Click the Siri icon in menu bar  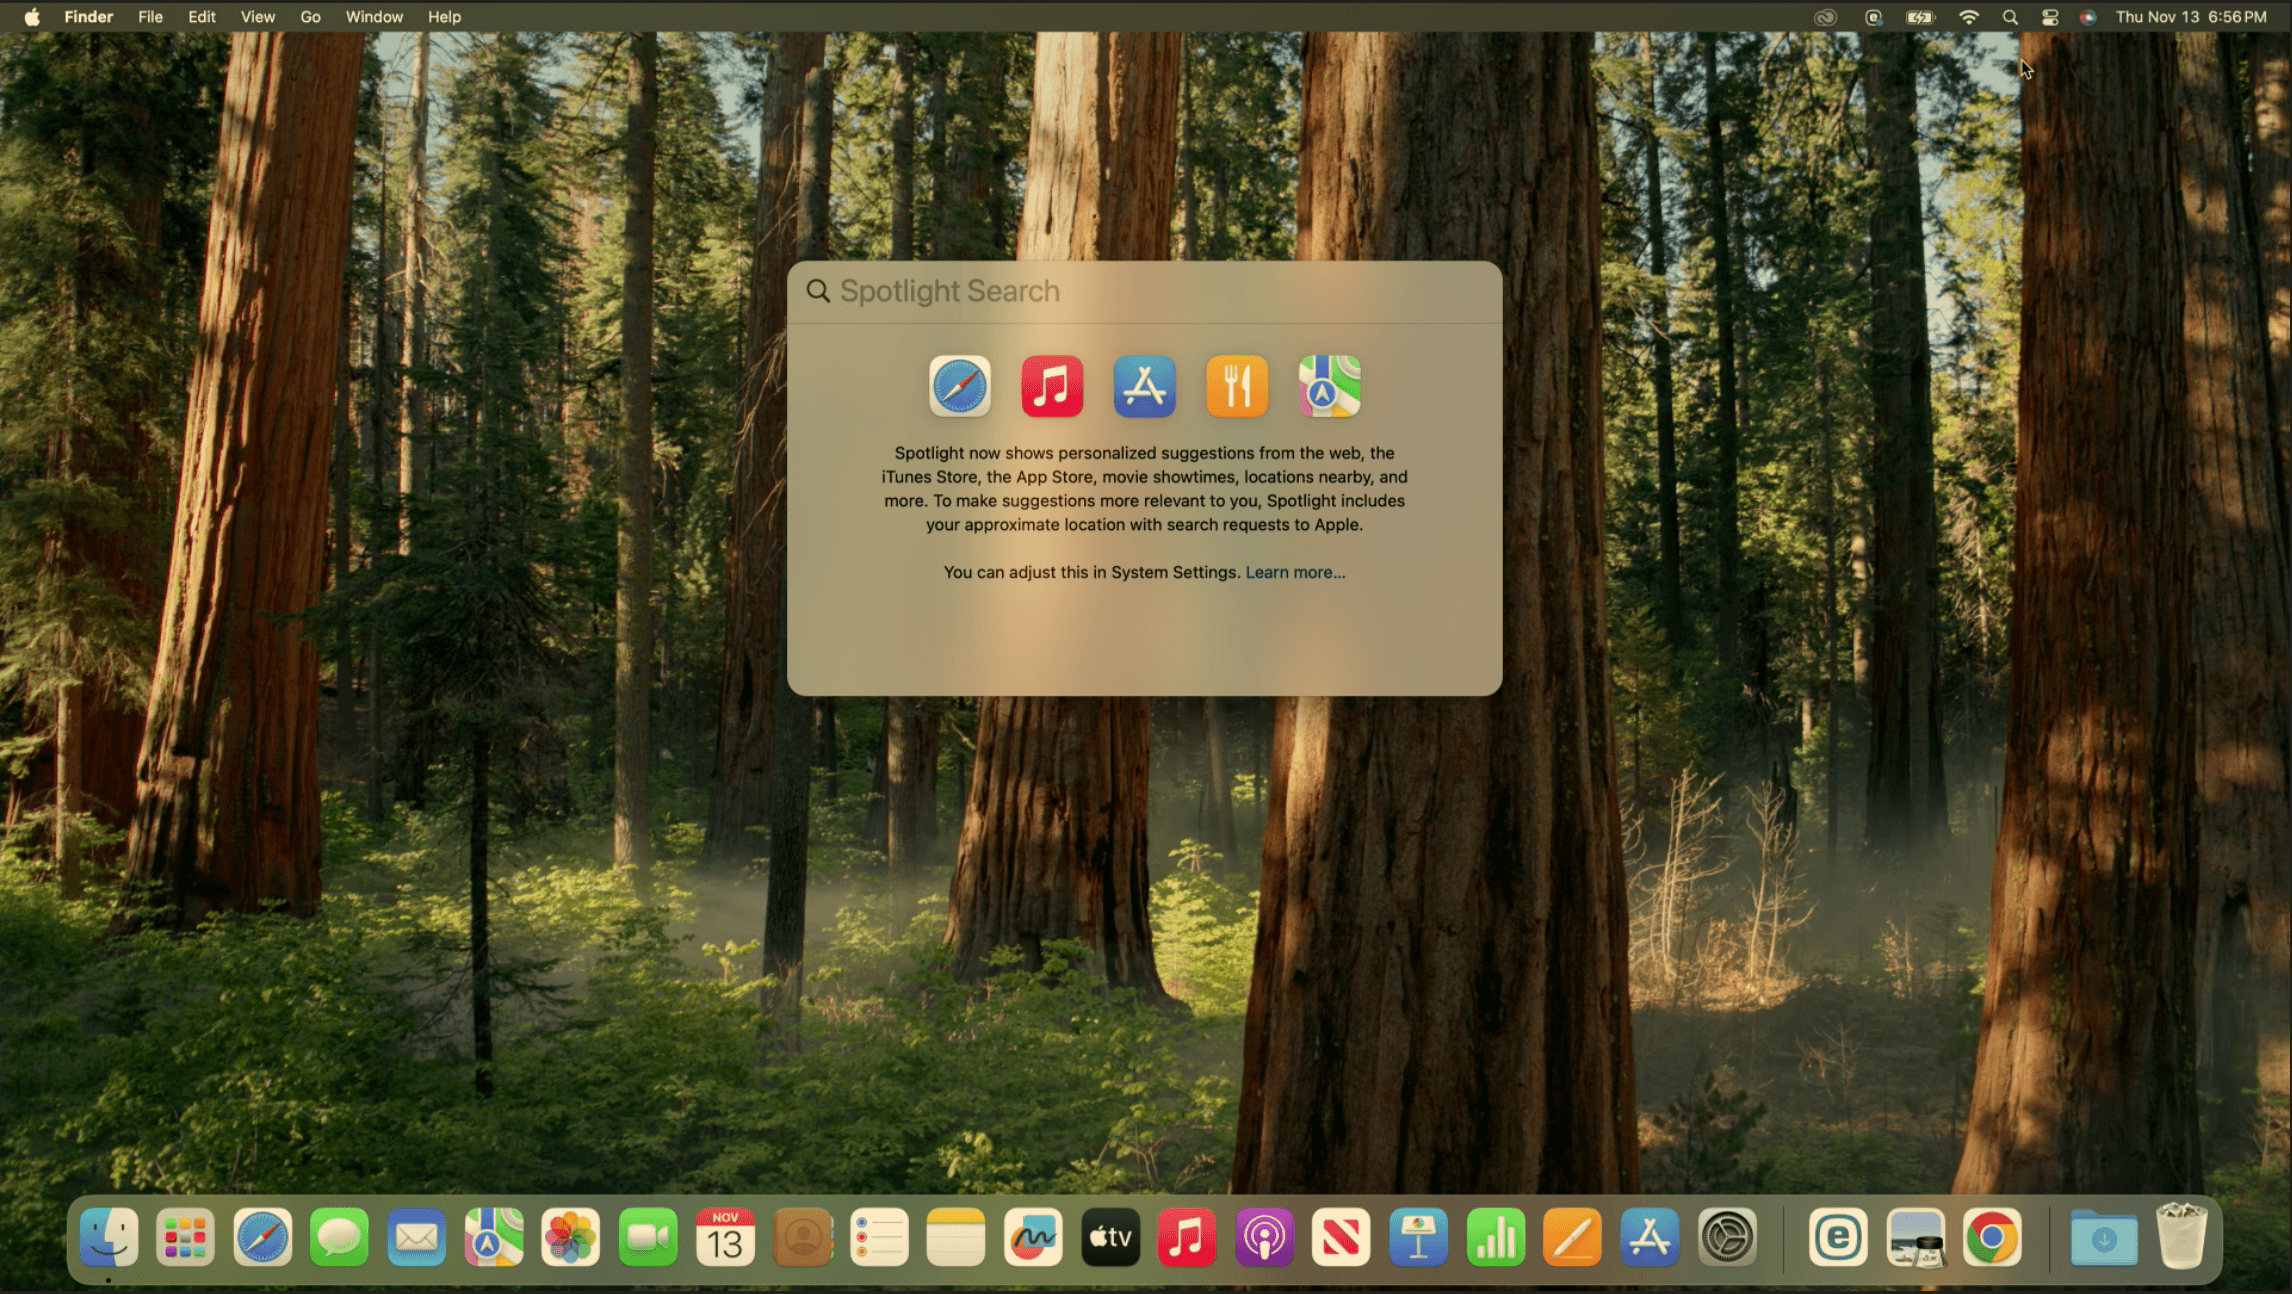[2087, 17]
